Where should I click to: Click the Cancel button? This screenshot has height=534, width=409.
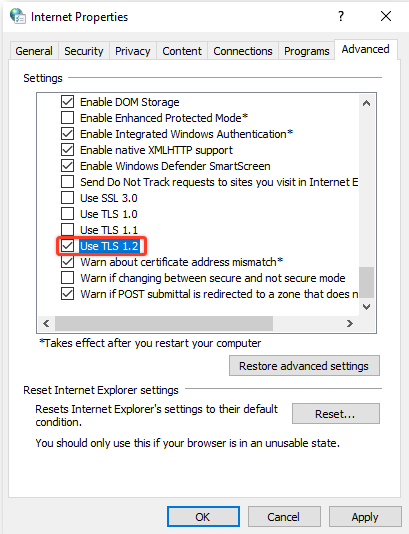tap(284, 517)
